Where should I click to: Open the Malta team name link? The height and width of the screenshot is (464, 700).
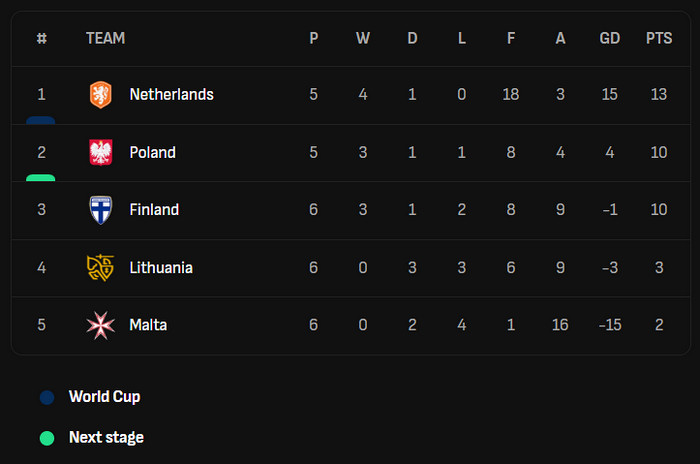[x=148, y=325]
